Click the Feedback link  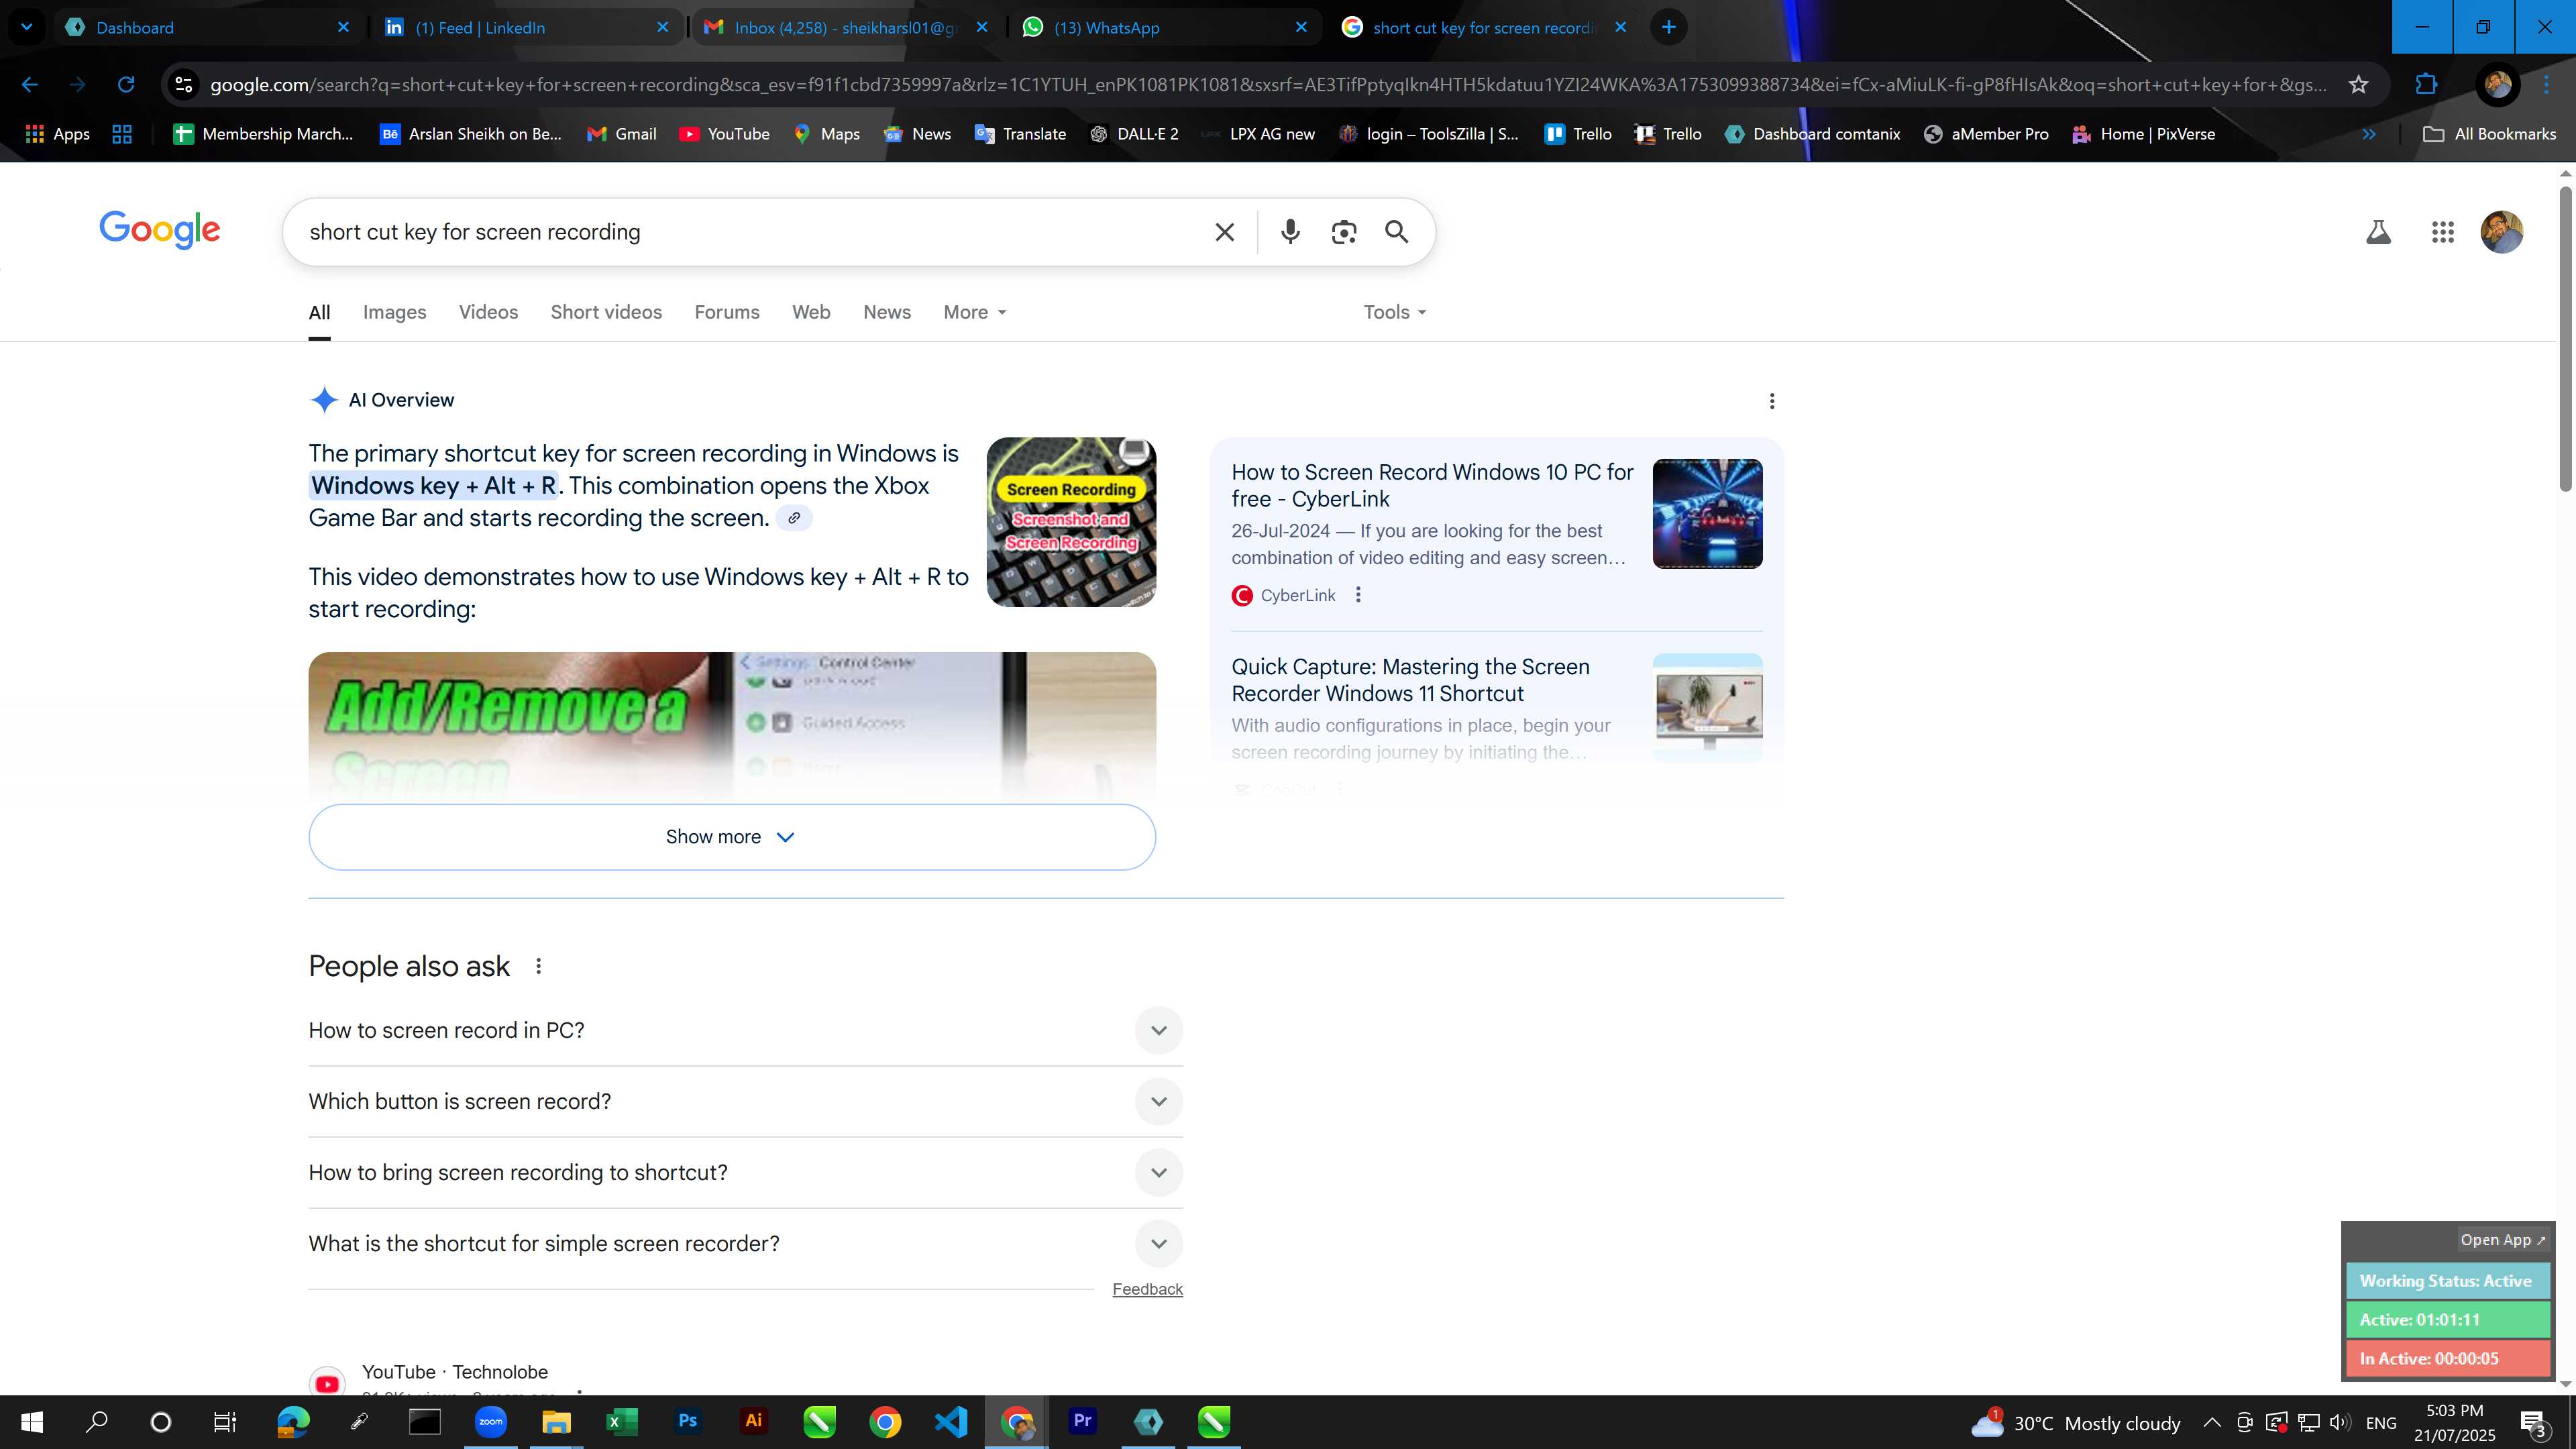click(x=1147, y=1289)
